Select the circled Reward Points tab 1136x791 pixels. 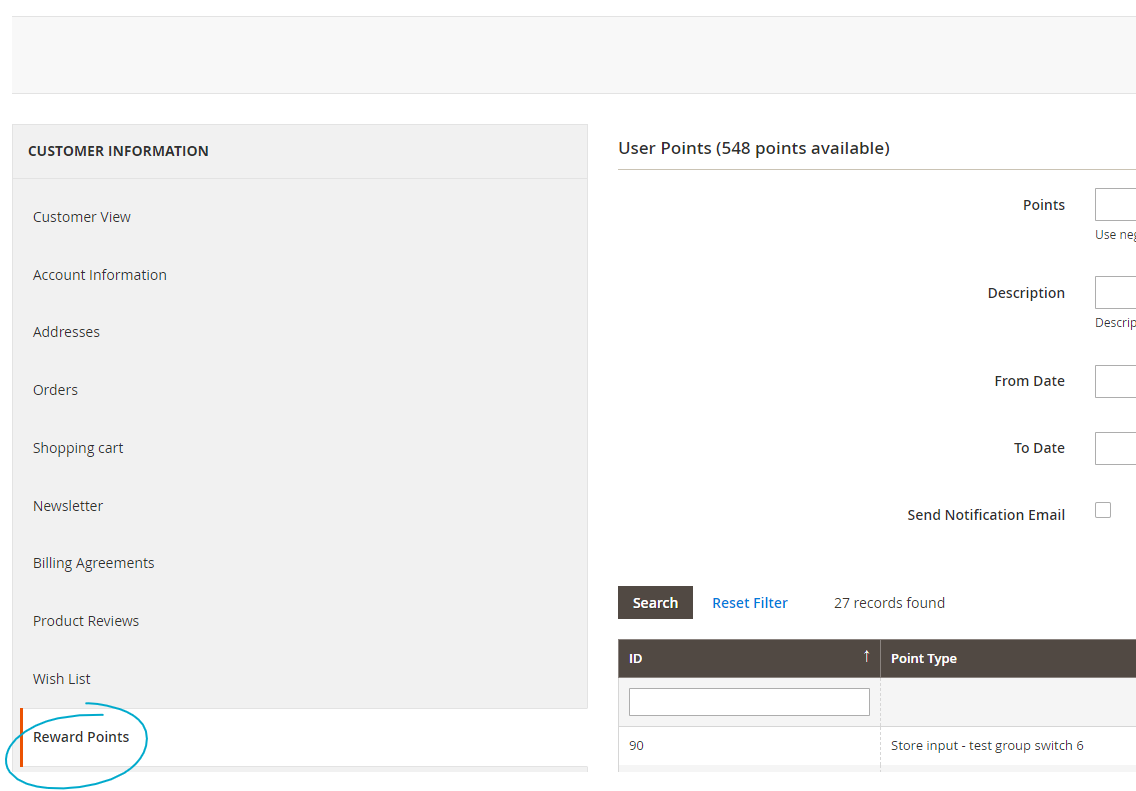click(x=81, y=736)
